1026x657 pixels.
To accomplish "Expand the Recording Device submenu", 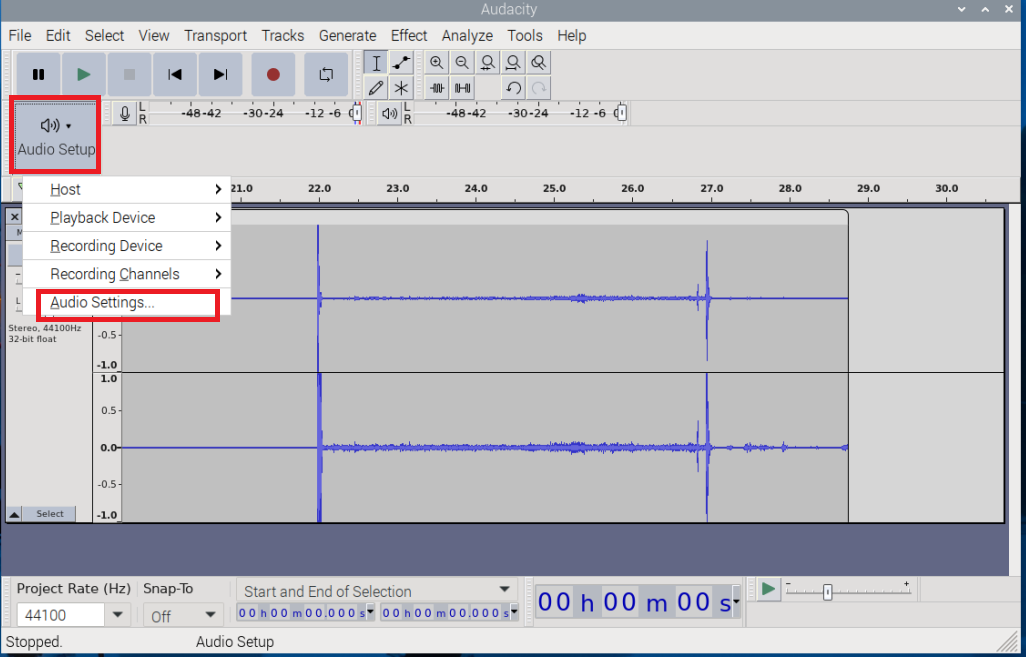I will coord(127,246).
